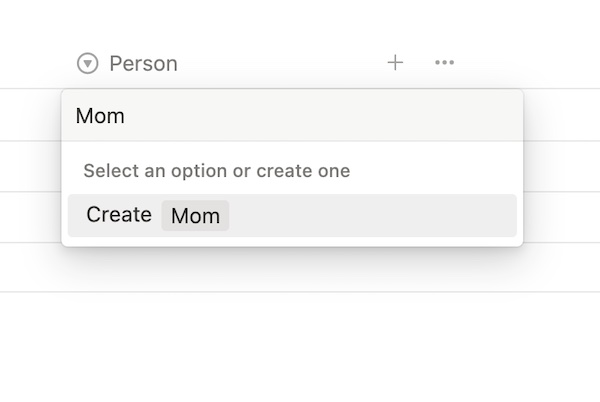Click the select-type icon beside Person
This screenshot has width=600, height=402.
pyautogui.click(x=88, y=63)
